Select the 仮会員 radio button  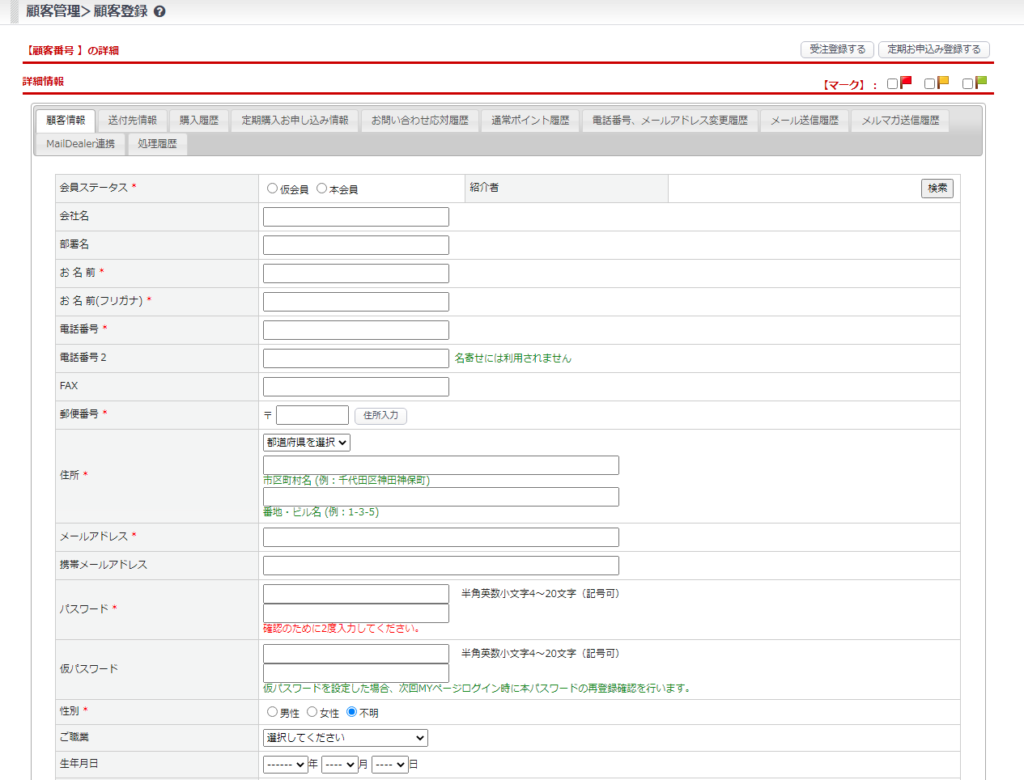272,189
